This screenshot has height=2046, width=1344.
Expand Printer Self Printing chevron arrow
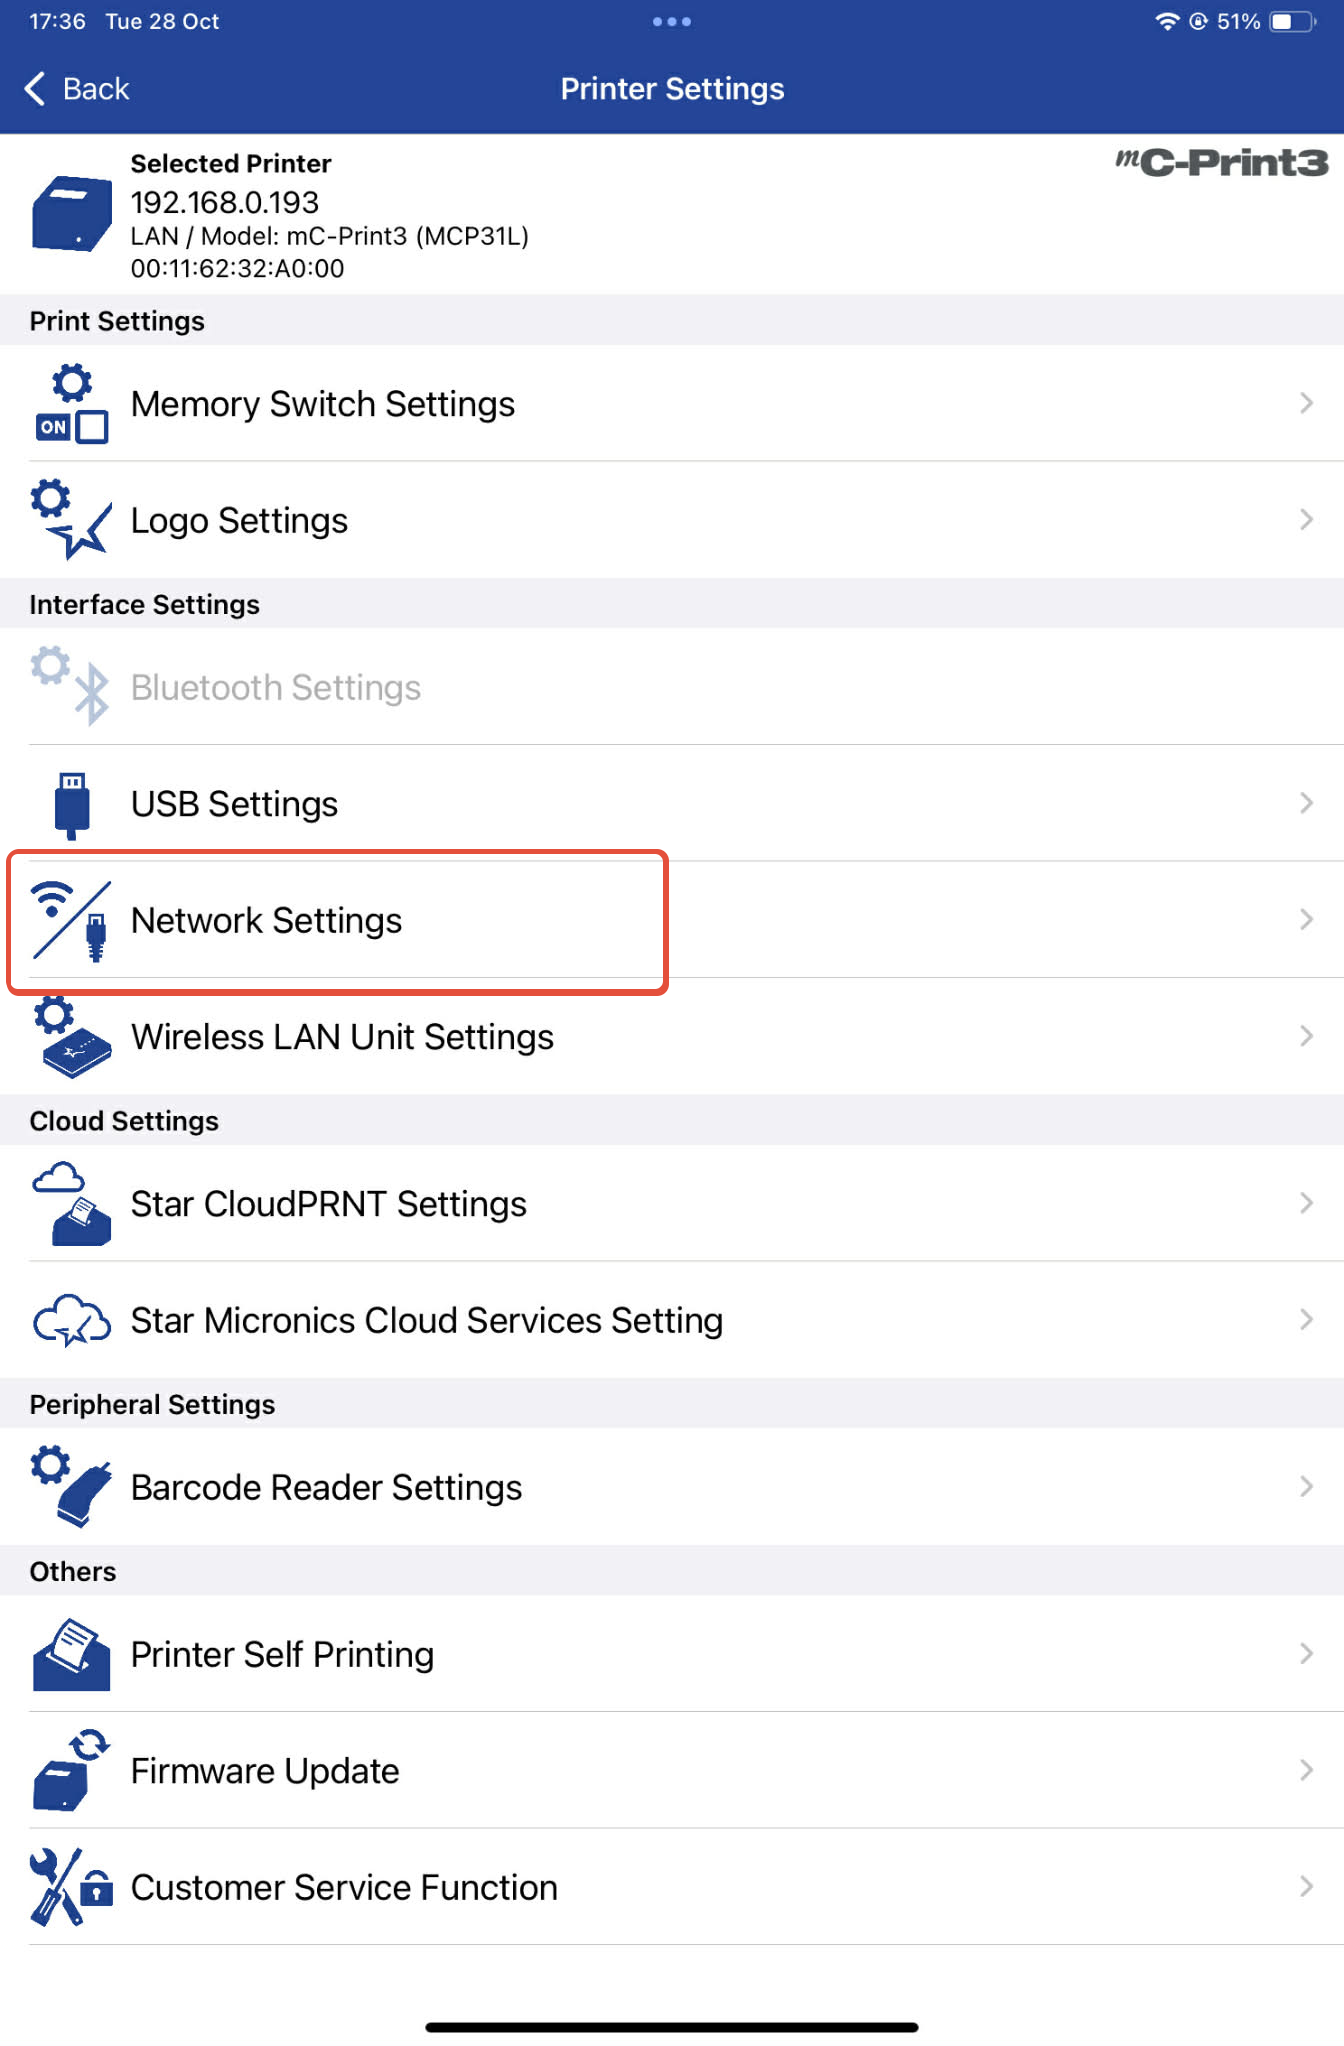1306,1654
